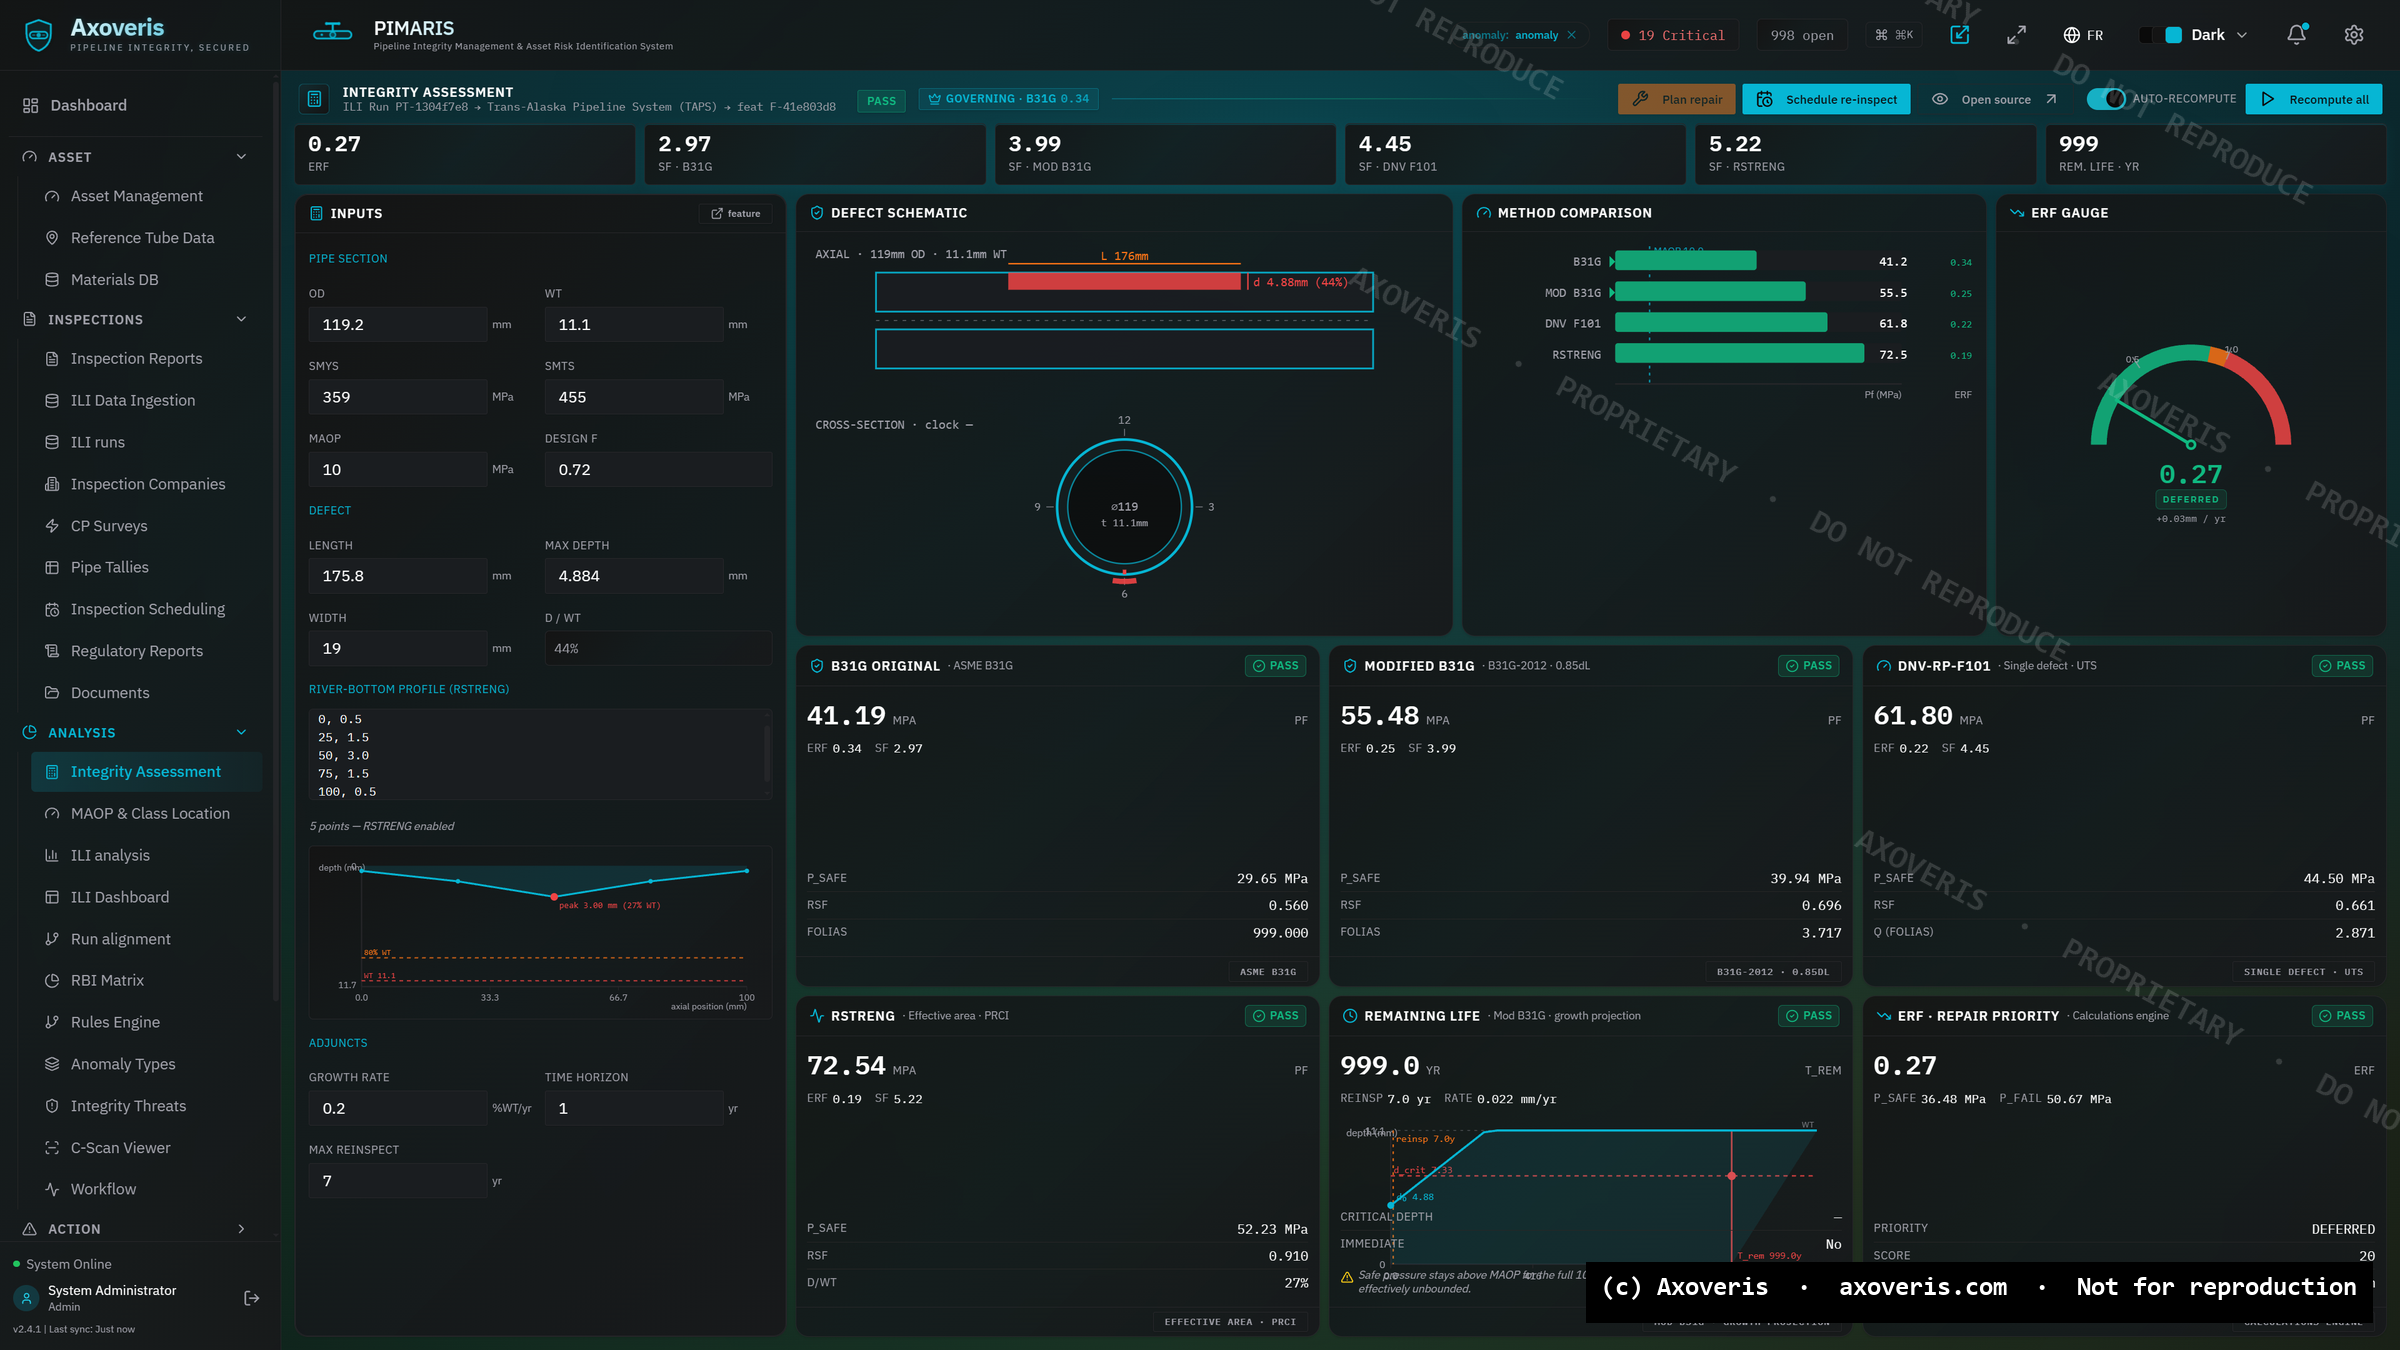The height and width of the screenshot is (1350, 2400).
Task: Click the Width field showing 19
Action: click(x=398, y=648)
